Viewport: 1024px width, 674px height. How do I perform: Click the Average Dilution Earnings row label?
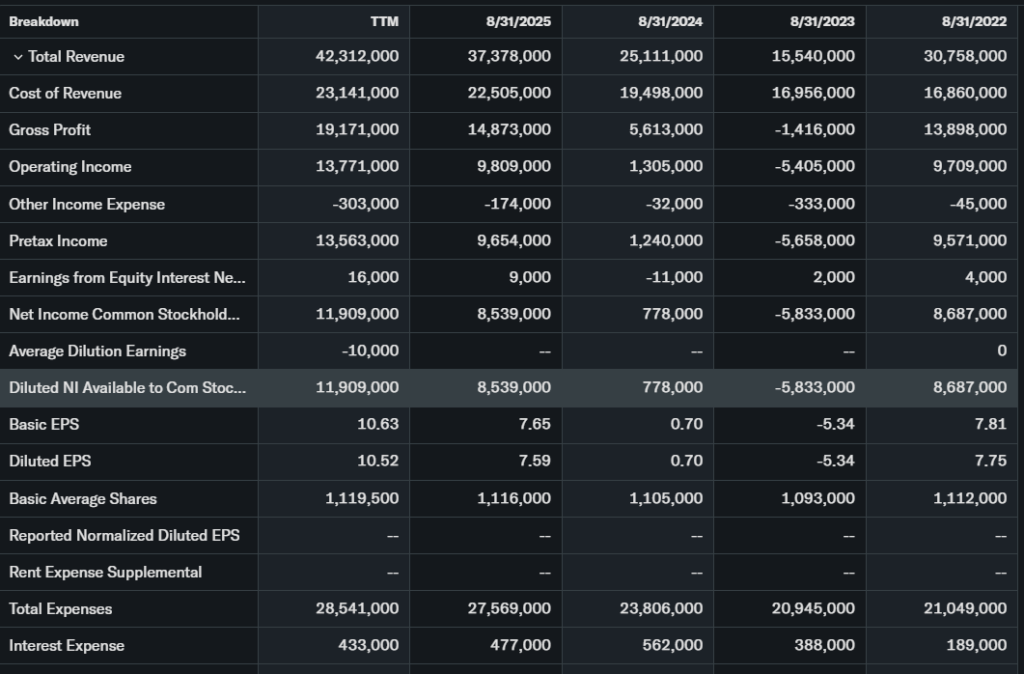[97, 351]
